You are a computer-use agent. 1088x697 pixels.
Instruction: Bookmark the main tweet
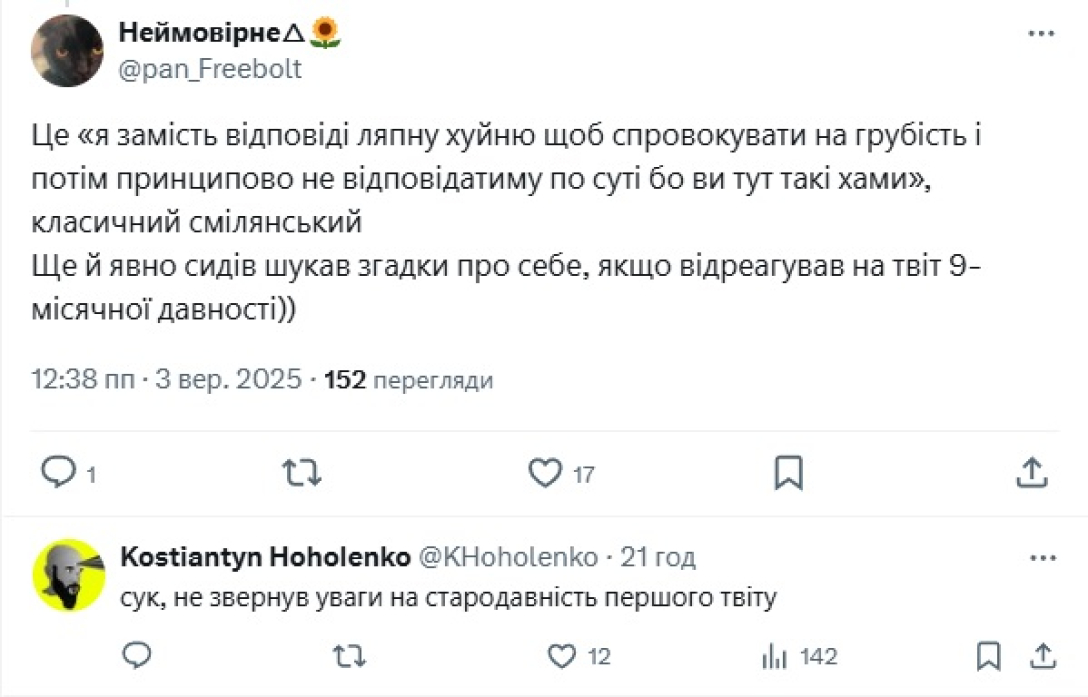(789, 472)
